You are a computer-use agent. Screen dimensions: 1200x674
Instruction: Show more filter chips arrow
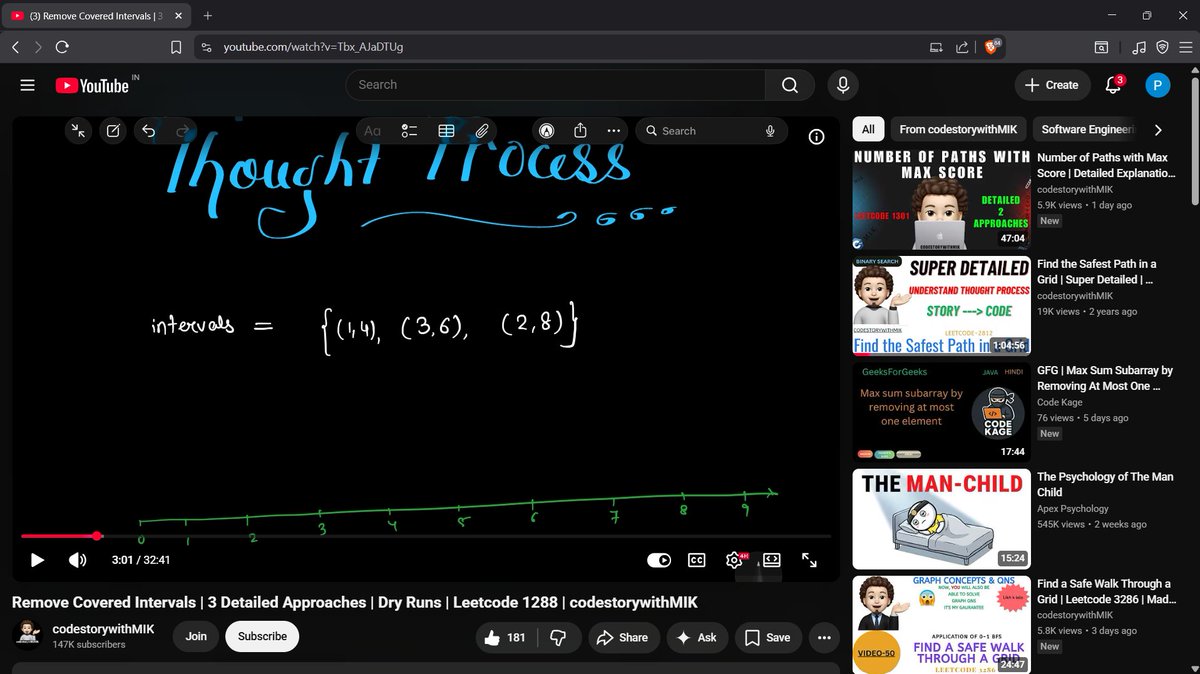(1158, 130)
